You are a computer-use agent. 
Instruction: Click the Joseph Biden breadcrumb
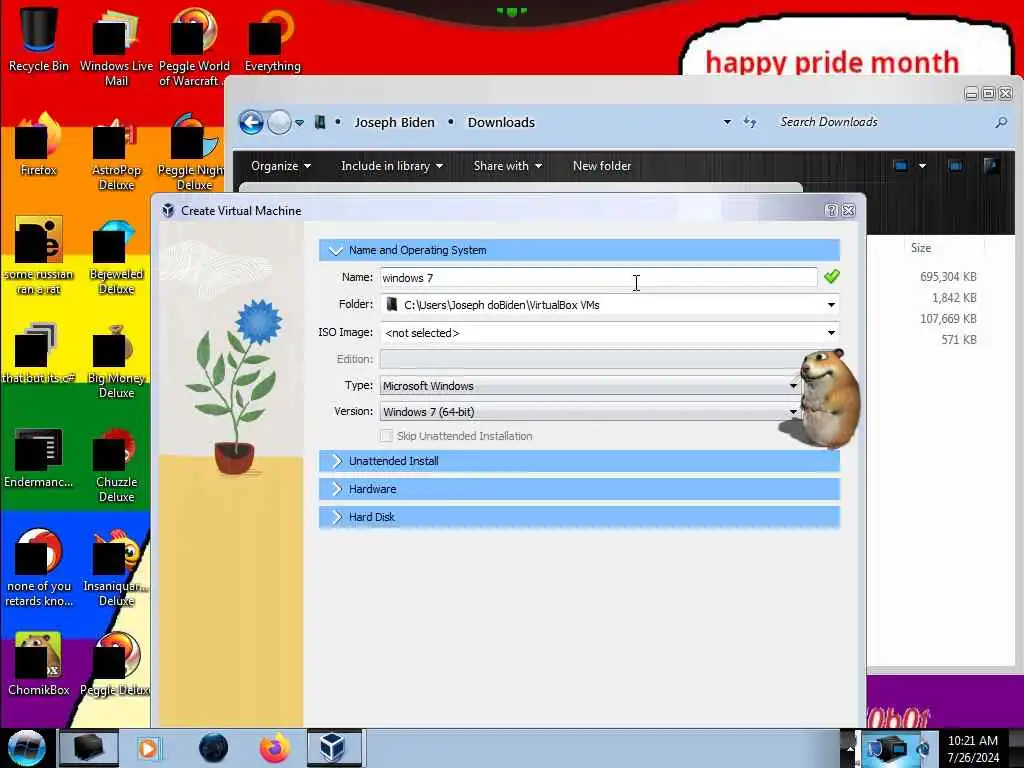click(394, 122)
